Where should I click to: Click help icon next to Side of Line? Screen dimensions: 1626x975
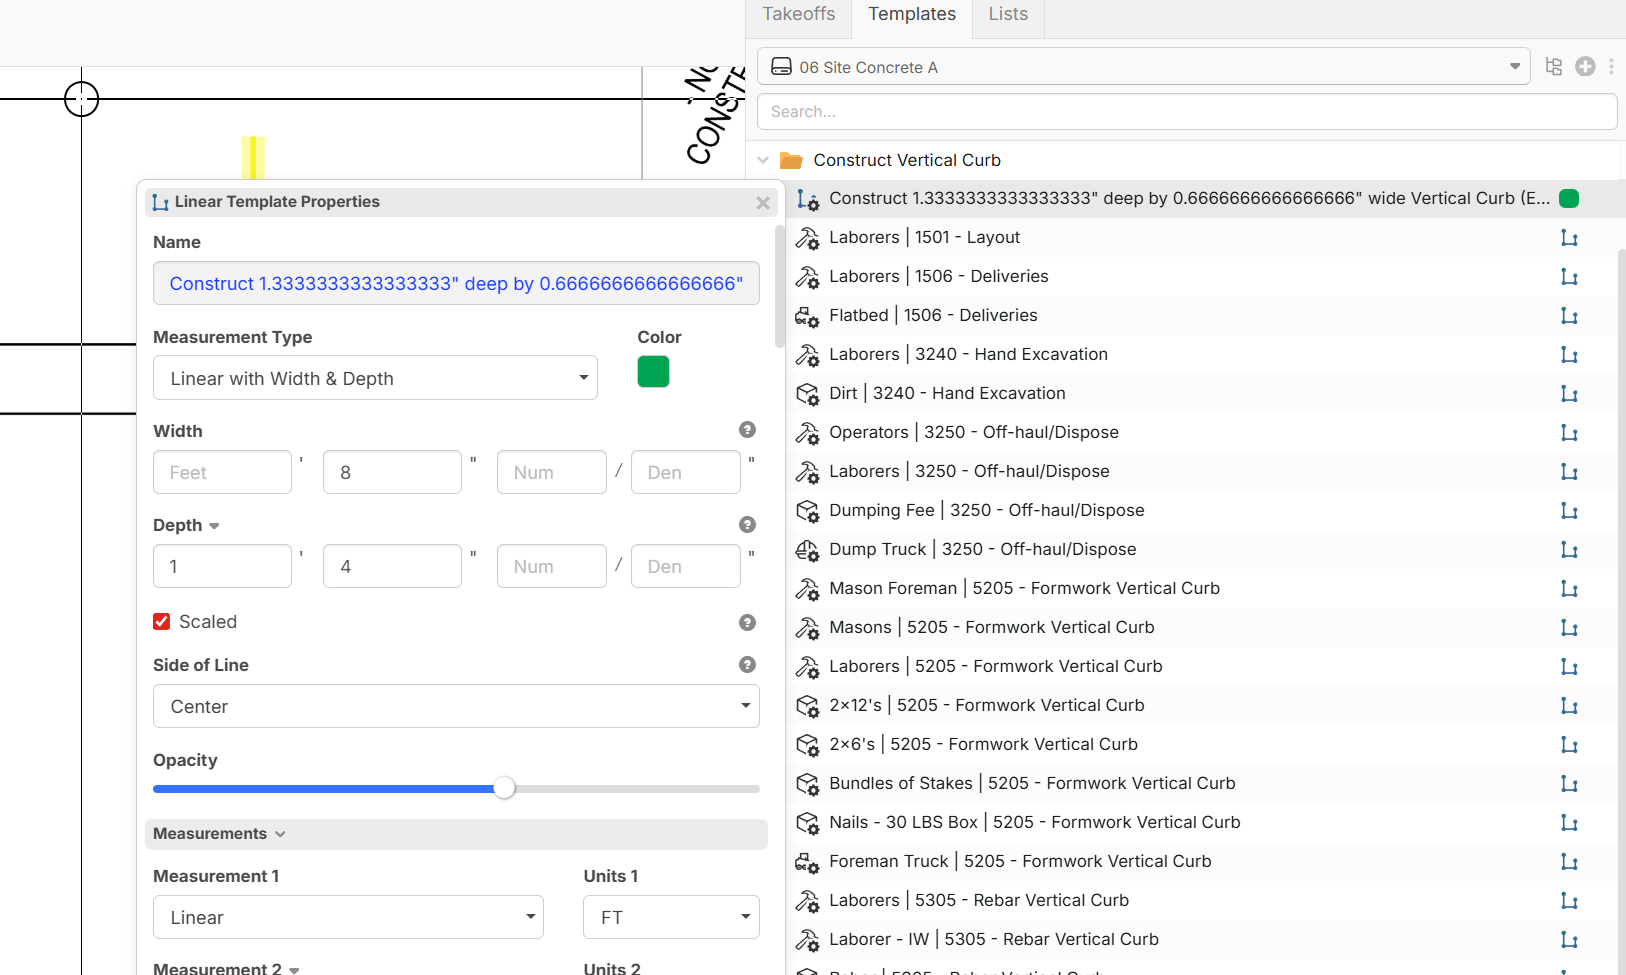(x=747, y=665)
